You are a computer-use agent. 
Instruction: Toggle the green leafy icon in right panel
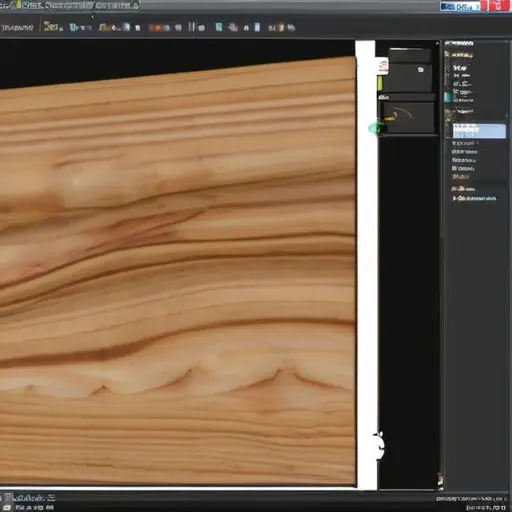[x=449, y=115]
